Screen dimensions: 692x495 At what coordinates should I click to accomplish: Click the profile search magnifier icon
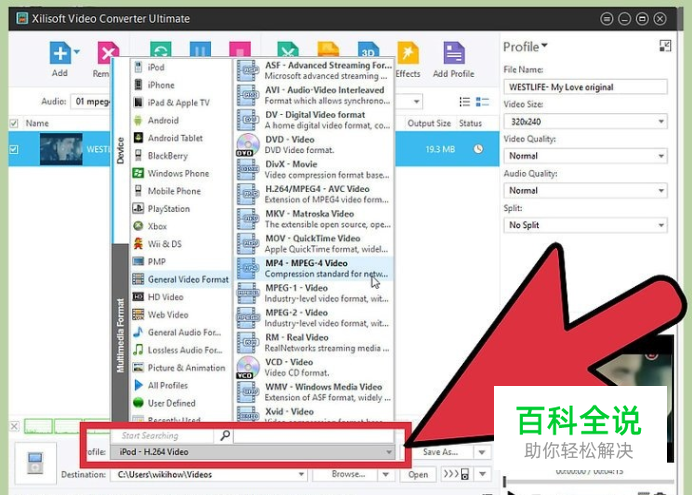[225, 436]
